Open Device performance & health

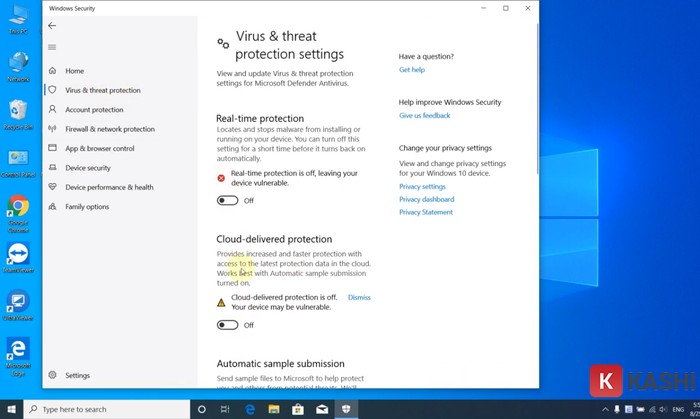click(109, 187)
